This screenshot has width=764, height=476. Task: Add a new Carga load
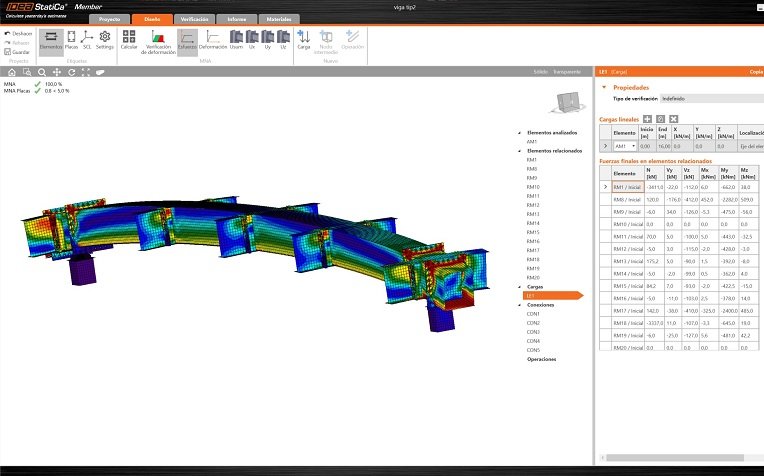point(304,39)
